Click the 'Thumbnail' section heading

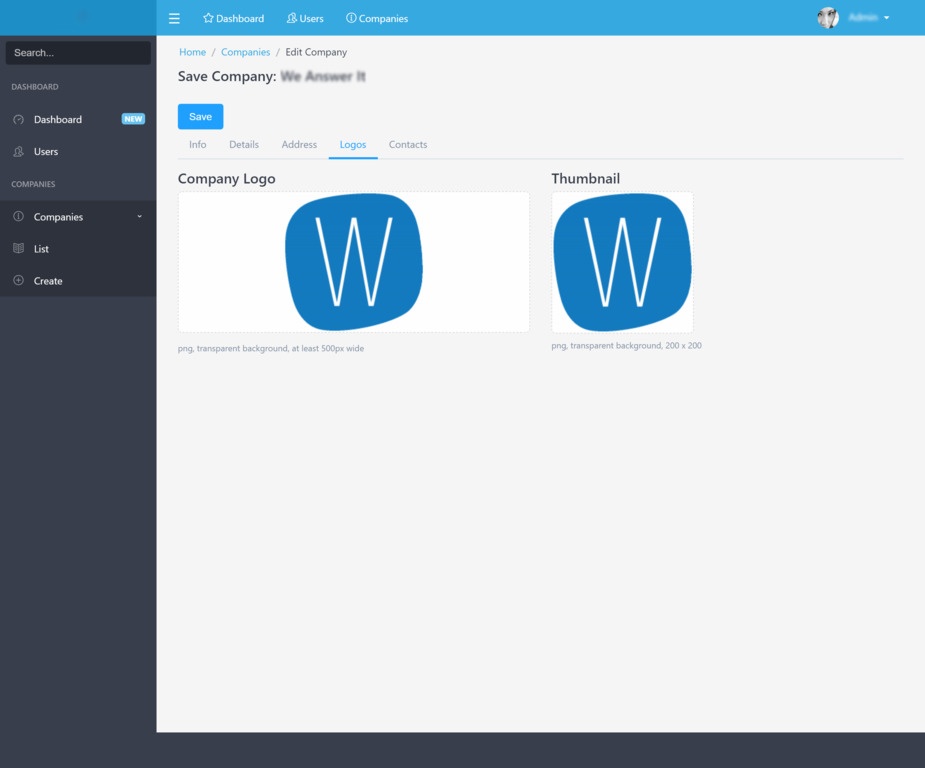click(586, 178)
